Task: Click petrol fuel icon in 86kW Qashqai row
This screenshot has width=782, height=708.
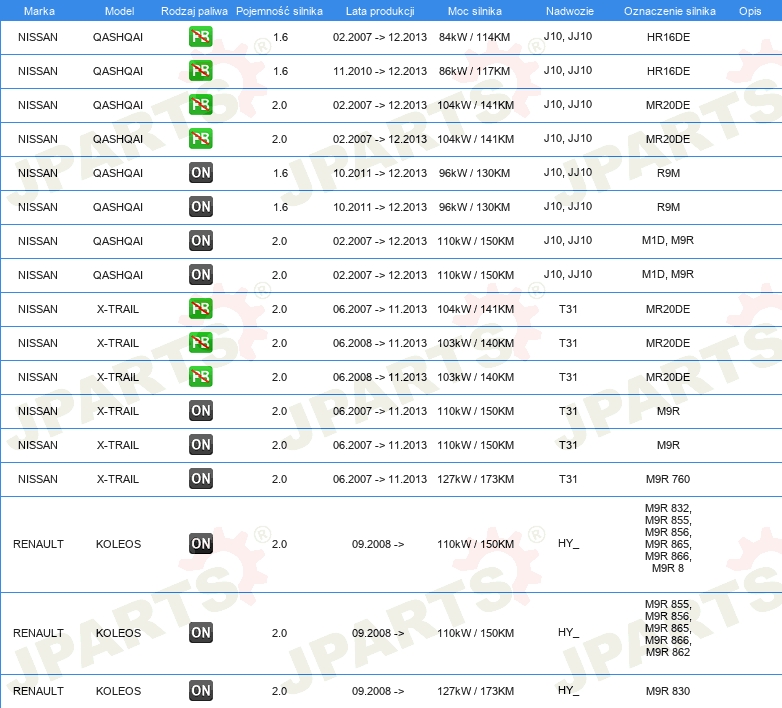Action: (x=200, y=71)
